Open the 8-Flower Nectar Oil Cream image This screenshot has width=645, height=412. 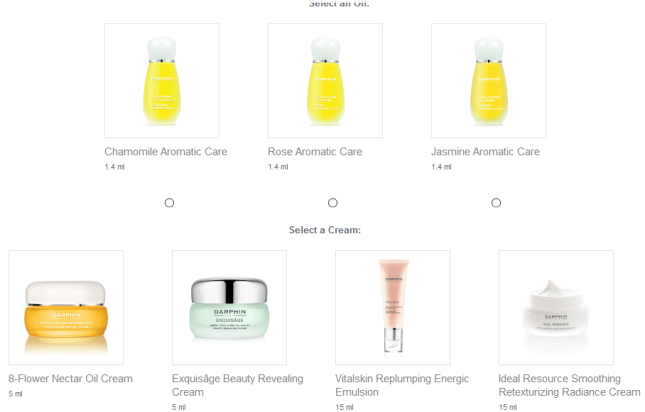click(x=66, y=308)
